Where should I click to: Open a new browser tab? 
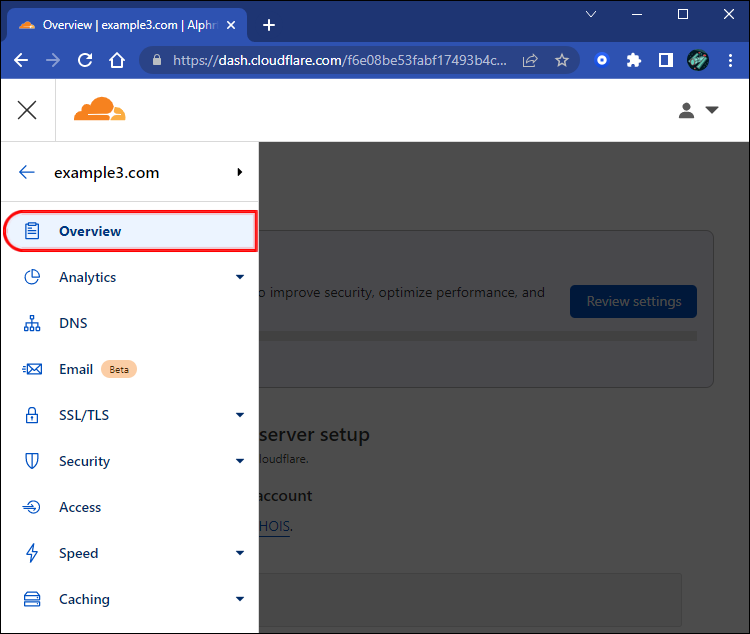point(268,25)
